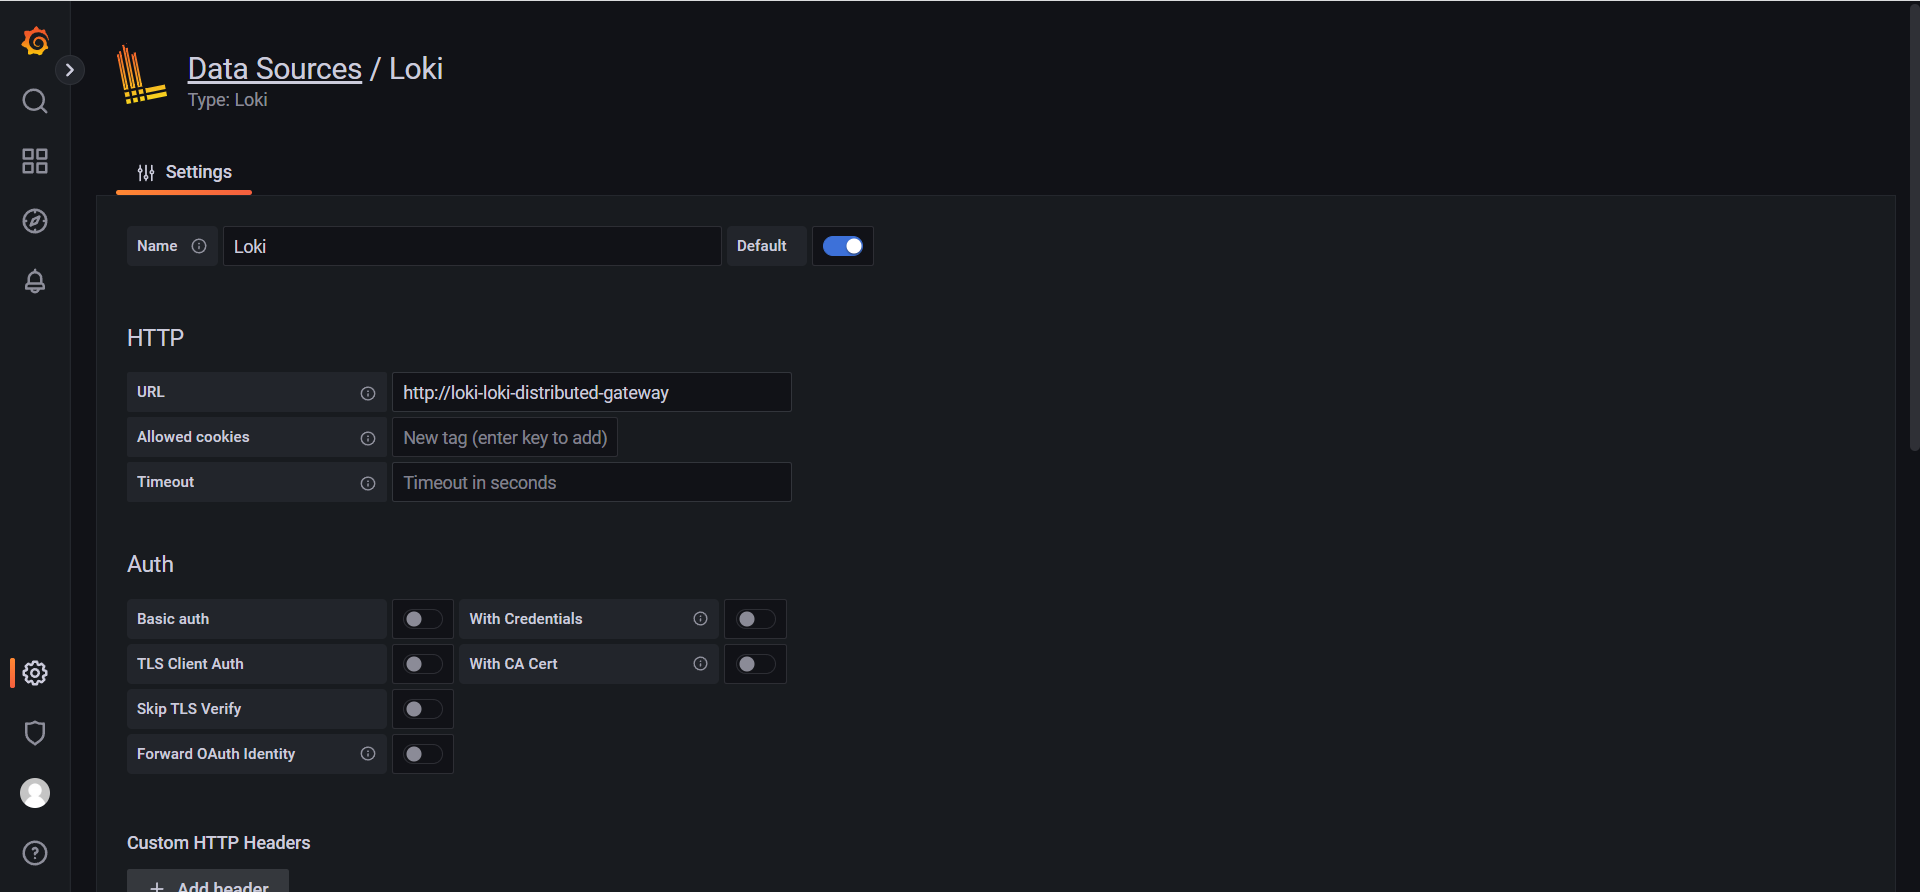Enable the TLS Client Auth toggle
The width and height of the screenshot is (1920, 892).
pyautogui.click(x=423, y=664)
